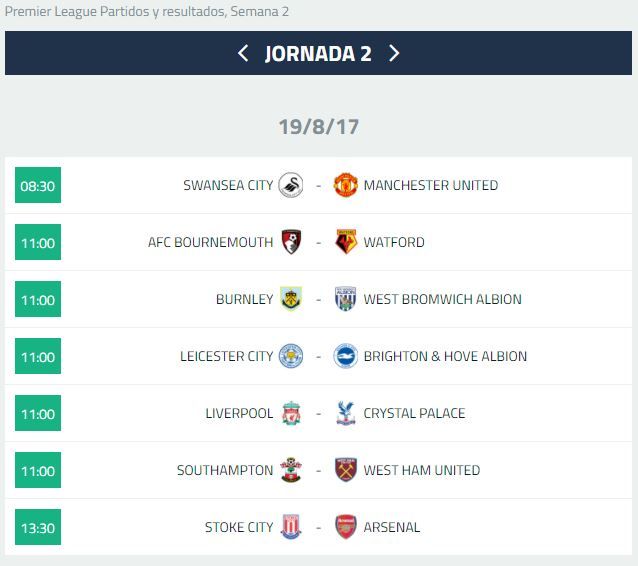Open the West Ham United team link
638x566 pixels.
pos(422,470)
